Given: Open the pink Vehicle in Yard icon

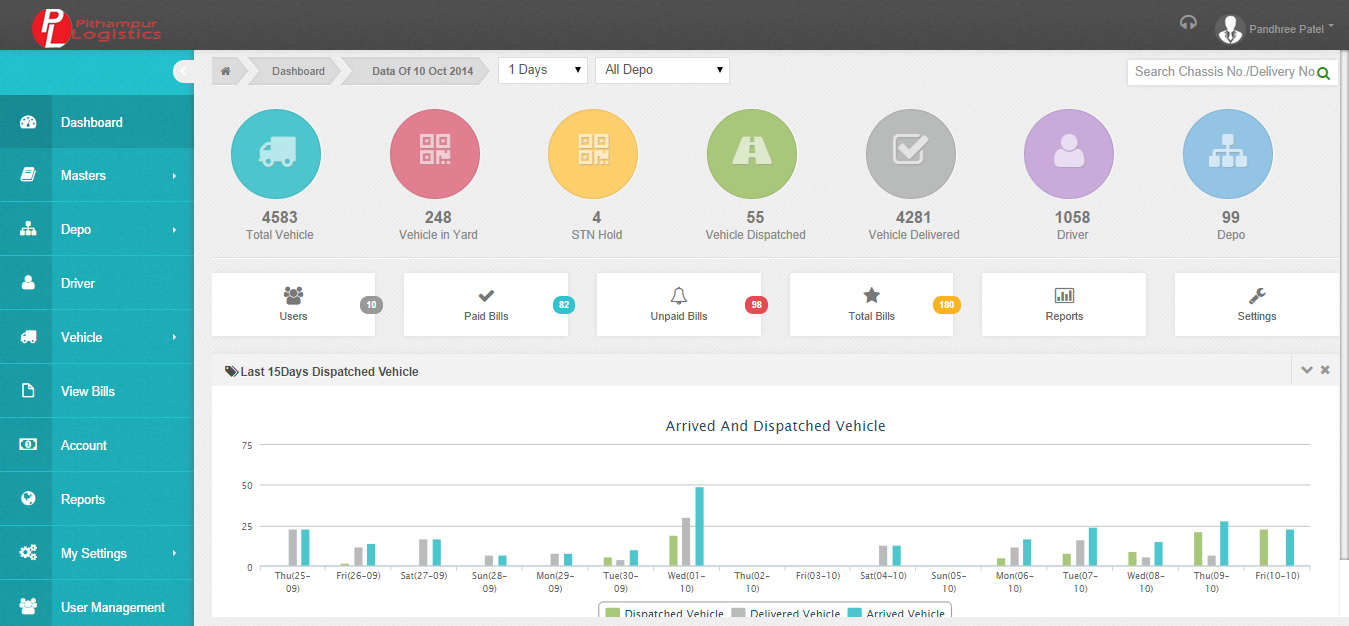Looking at the screenshot, I should pos(435,153).
